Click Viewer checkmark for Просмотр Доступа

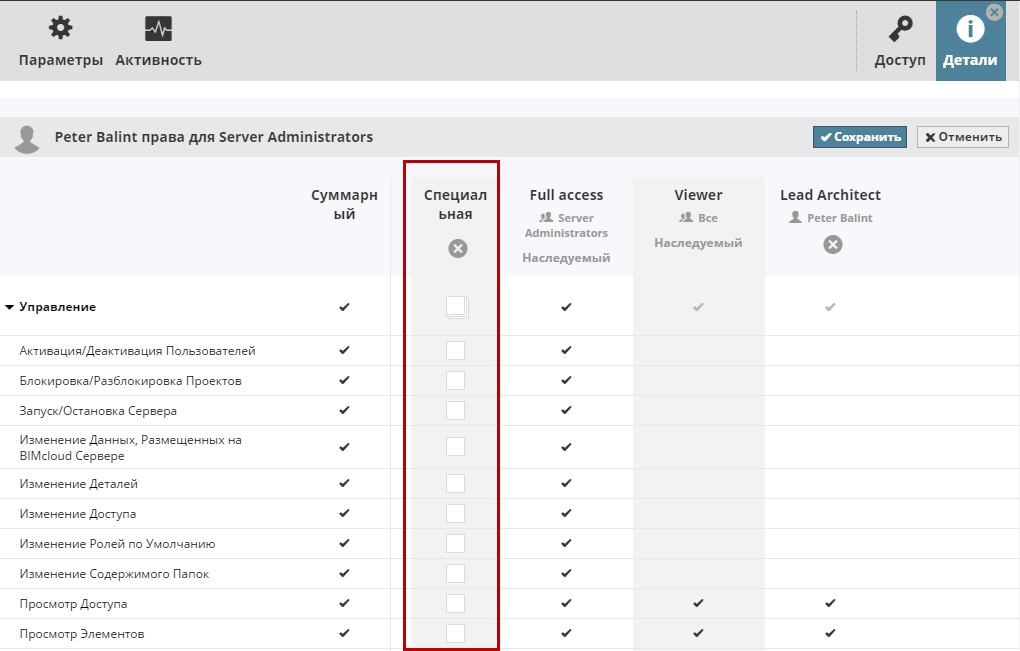[x=698, y=603]
